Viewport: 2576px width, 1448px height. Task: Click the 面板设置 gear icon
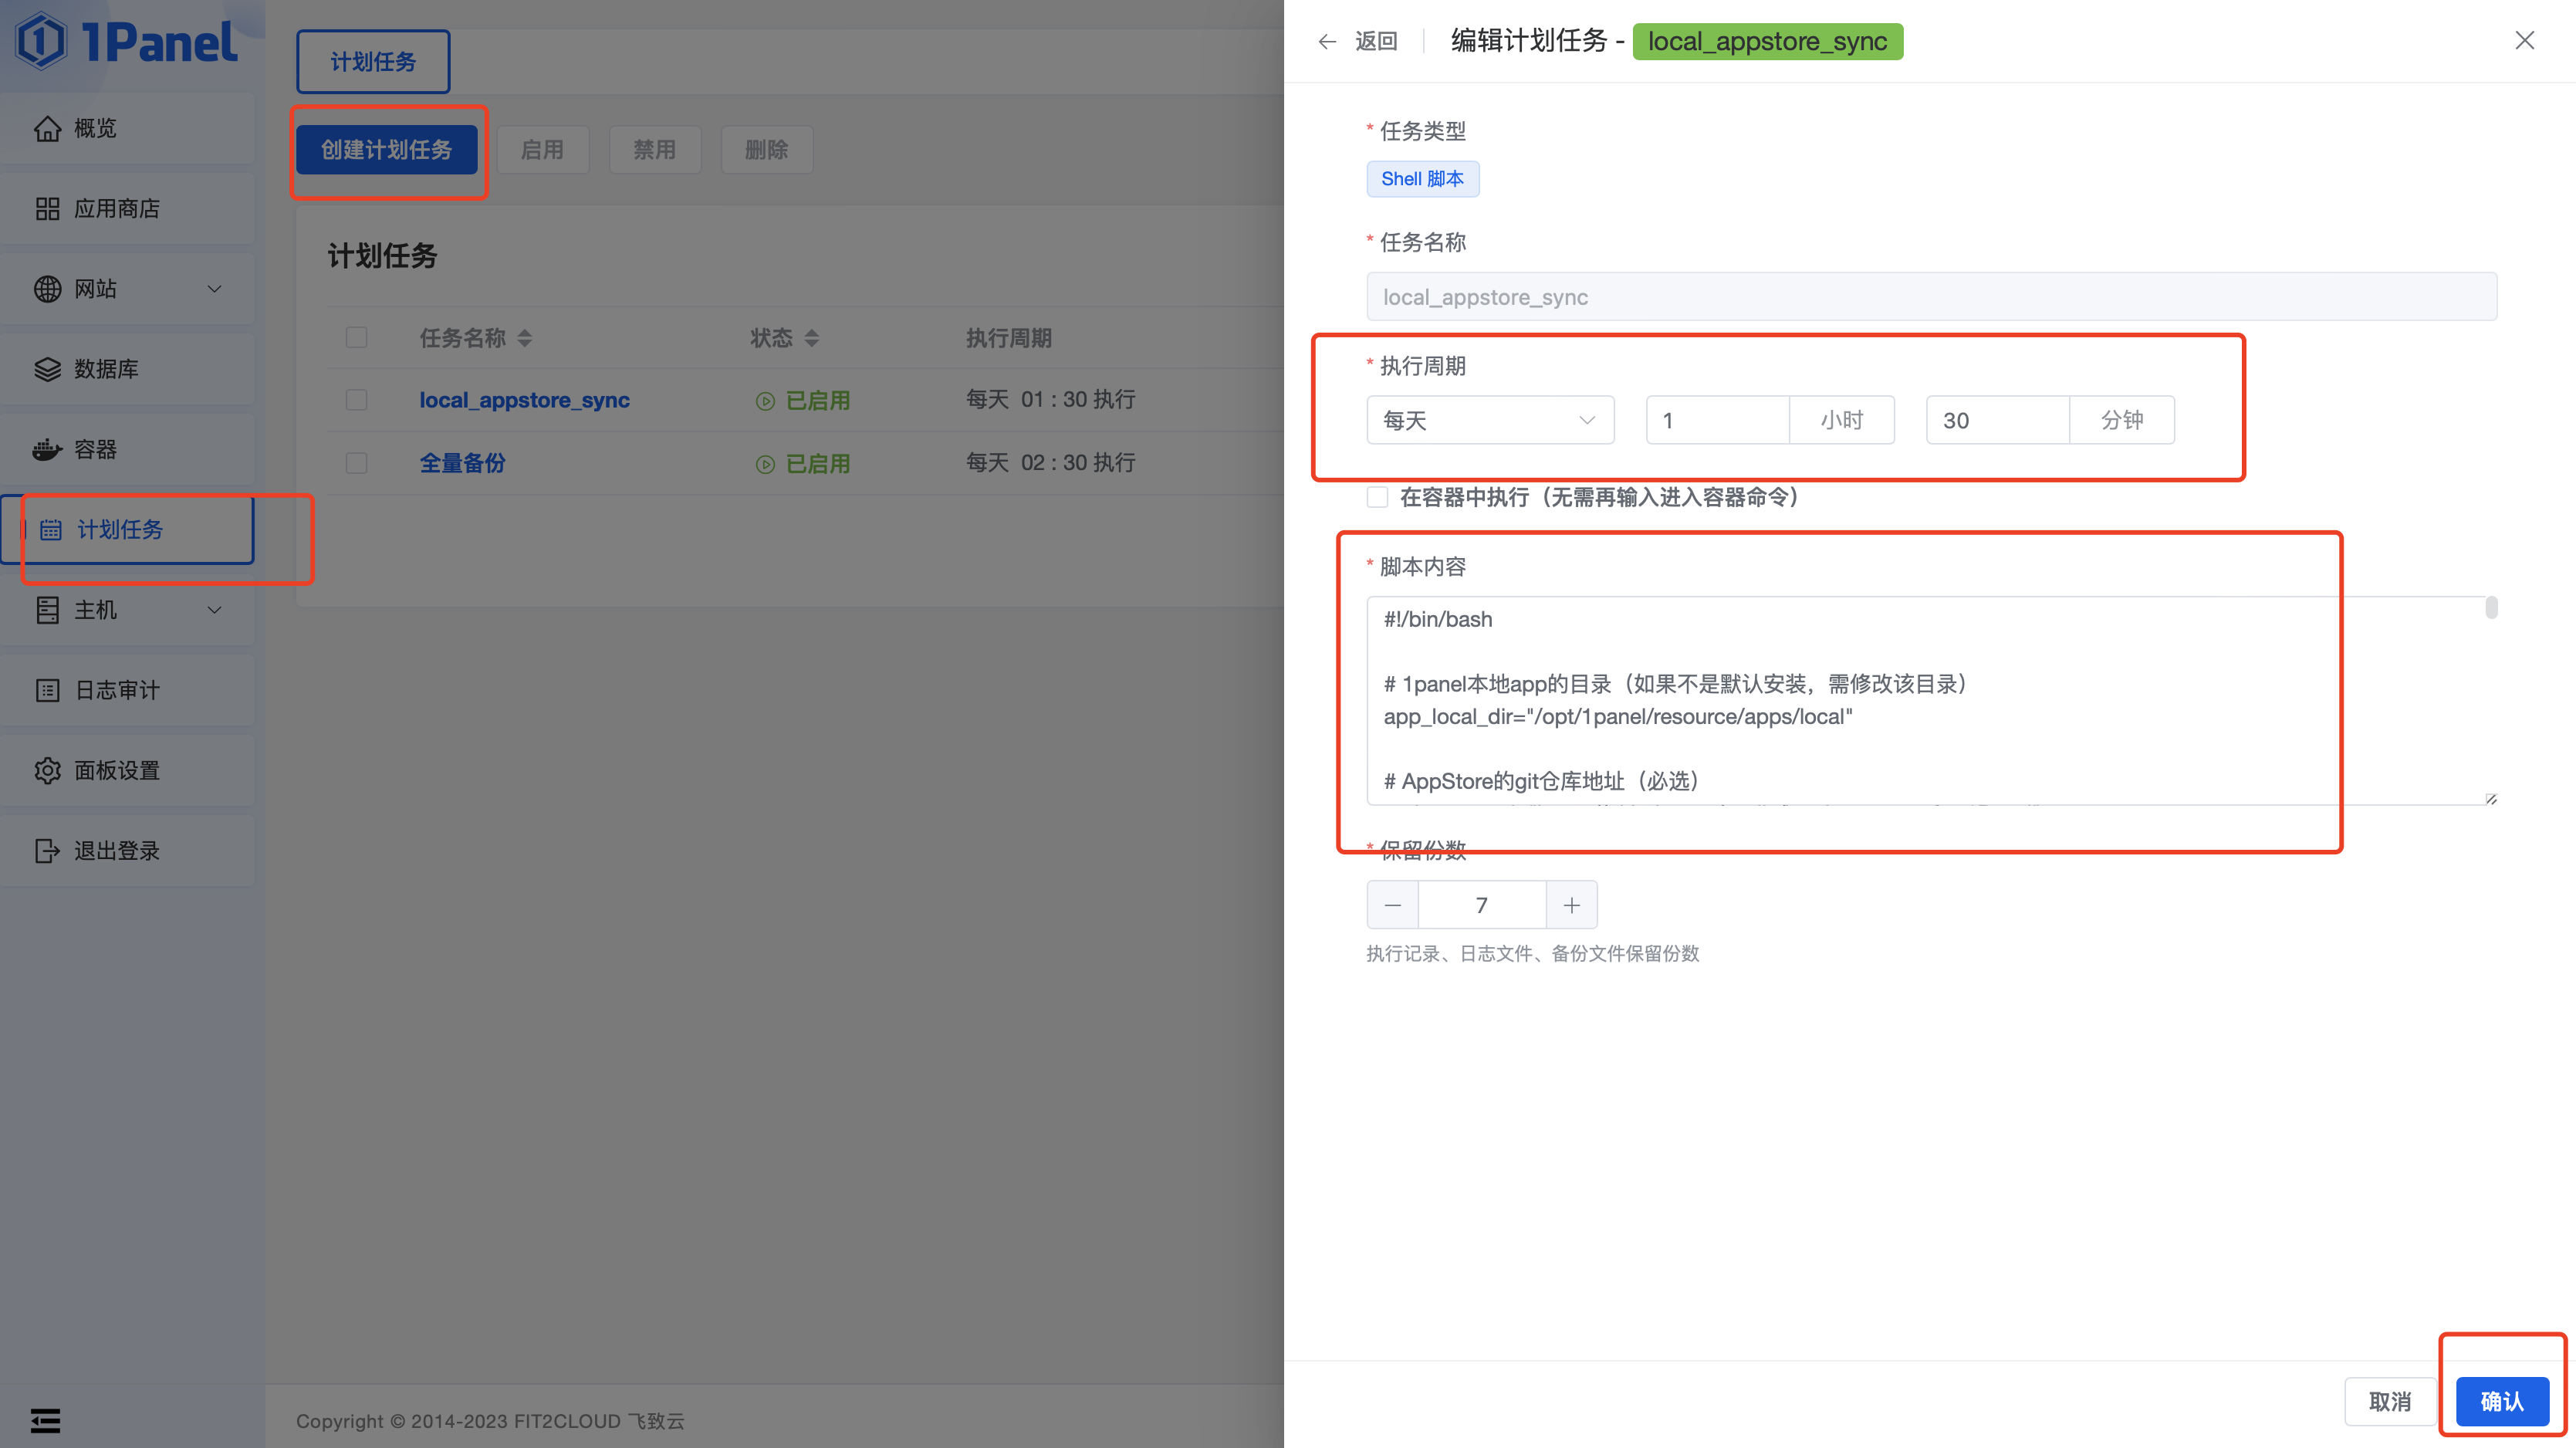click(x=47, y=770)
